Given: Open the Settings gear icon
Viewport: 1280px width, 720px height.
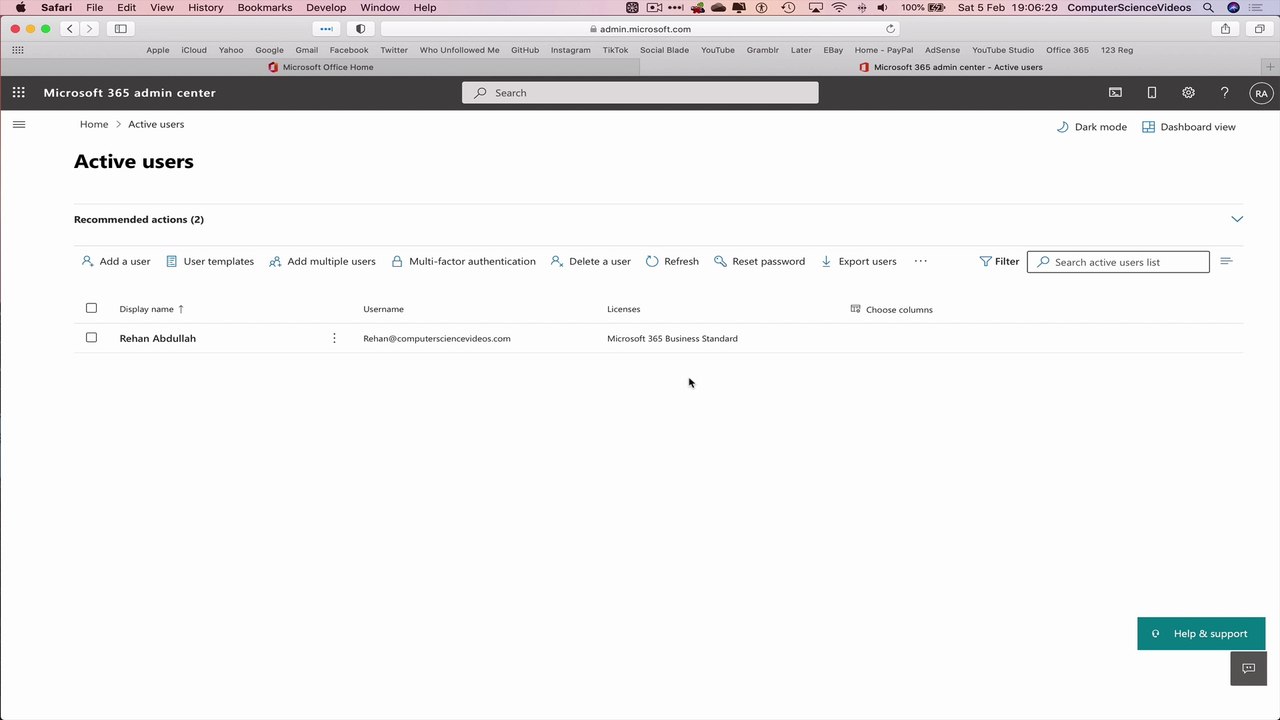Looking at the screenshot, I should tap(1188, 93).
